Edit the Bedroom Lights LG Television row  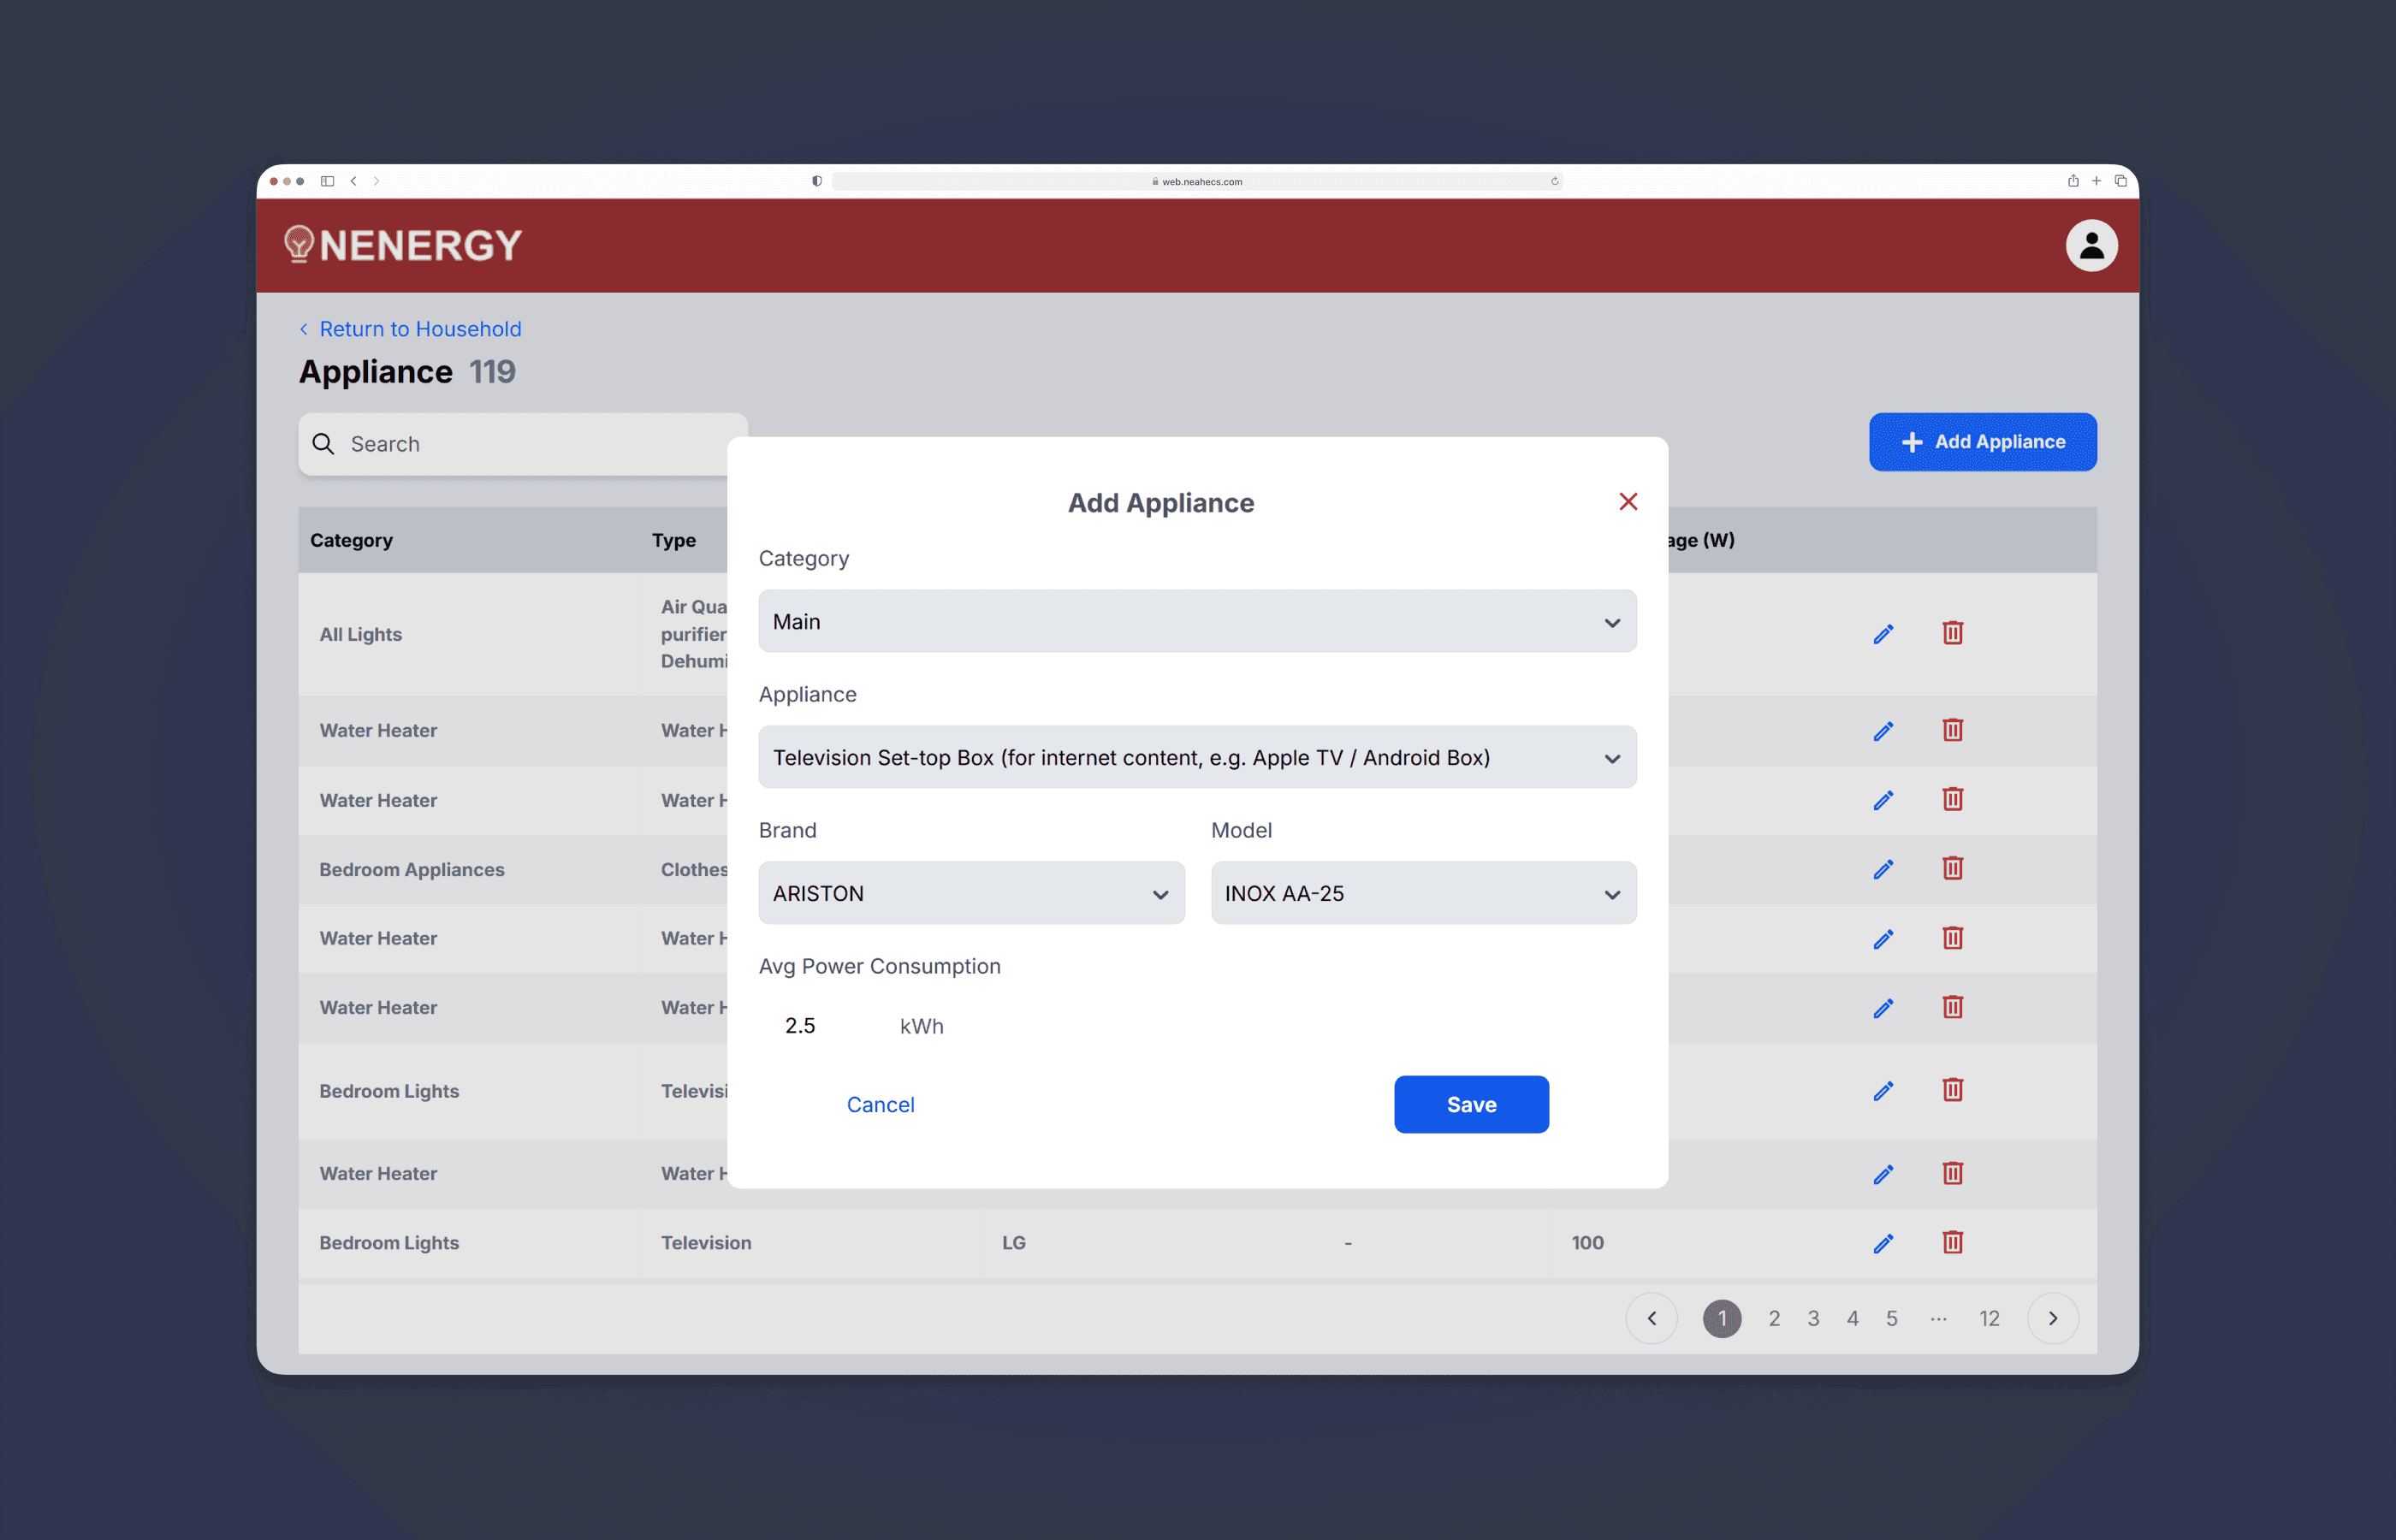(1883, 1243)
